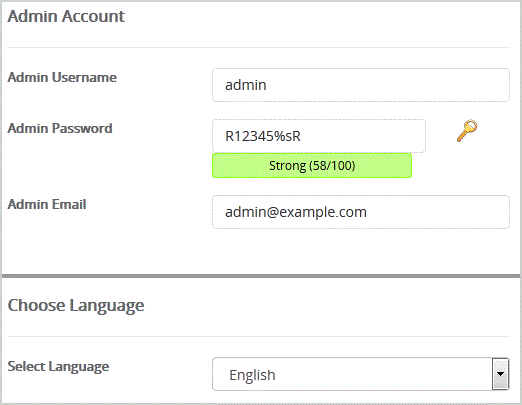Place cursor on the word admin in username

click(246, 85)
